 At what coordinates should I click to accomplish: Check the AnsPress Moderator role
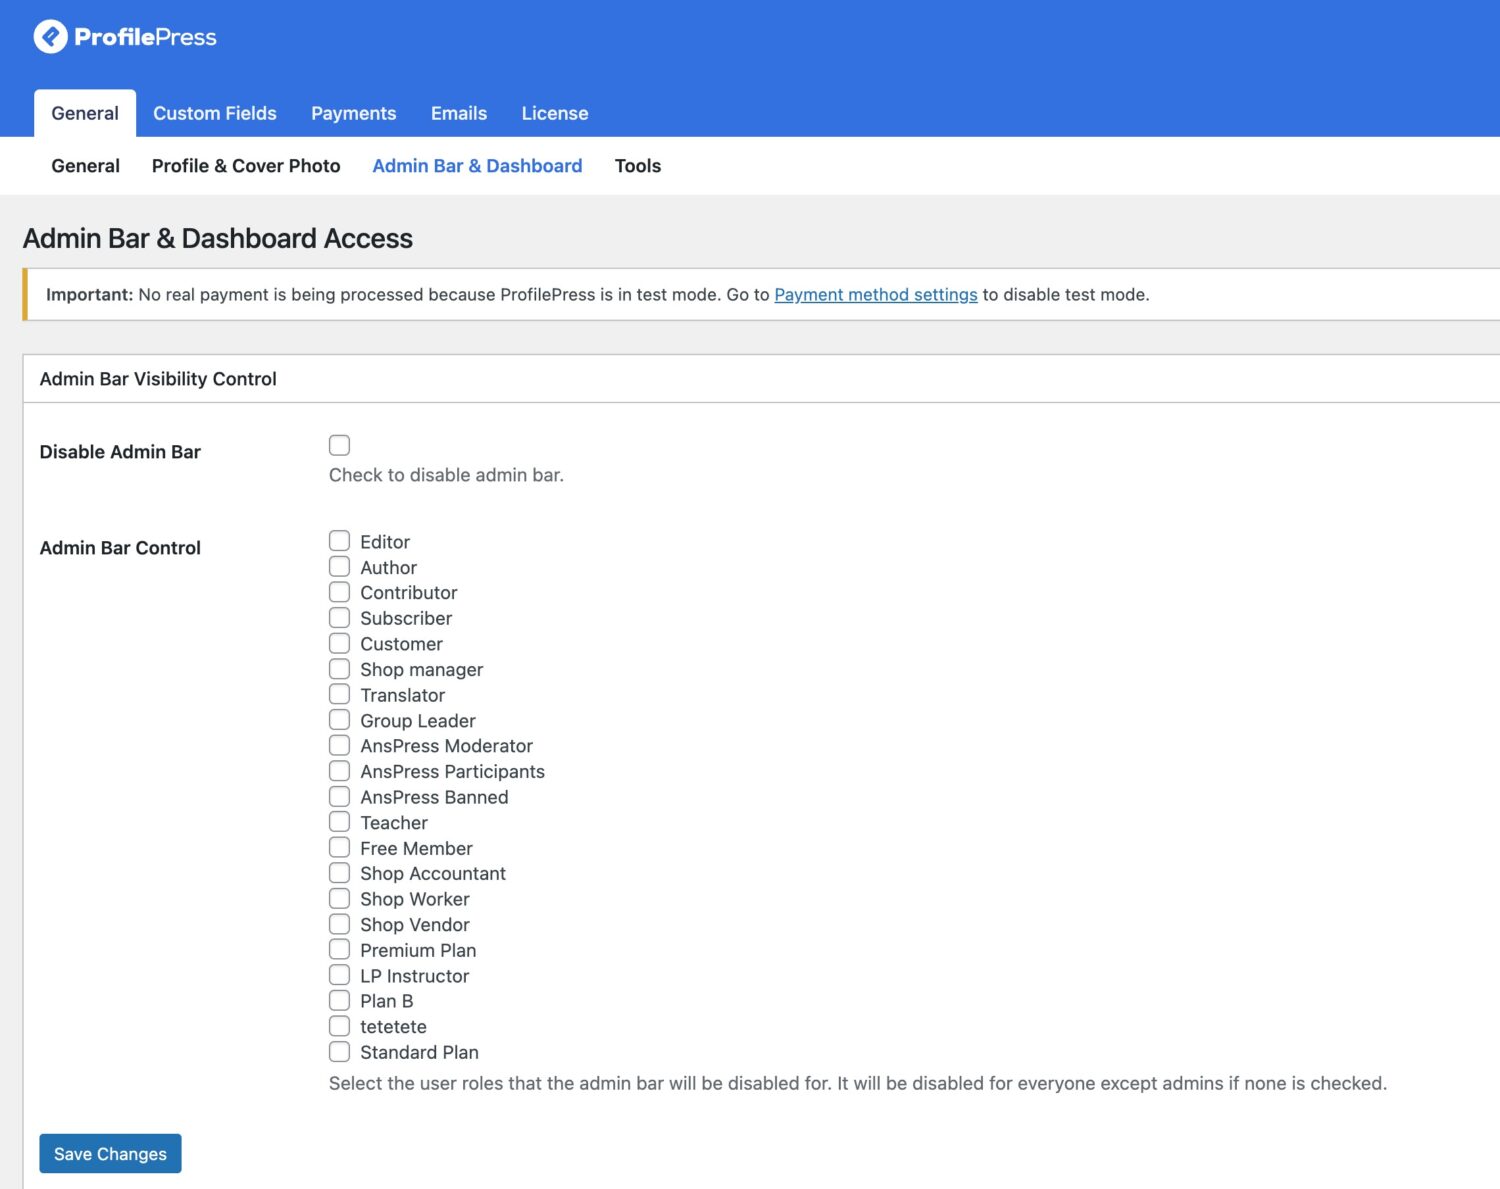339,744
